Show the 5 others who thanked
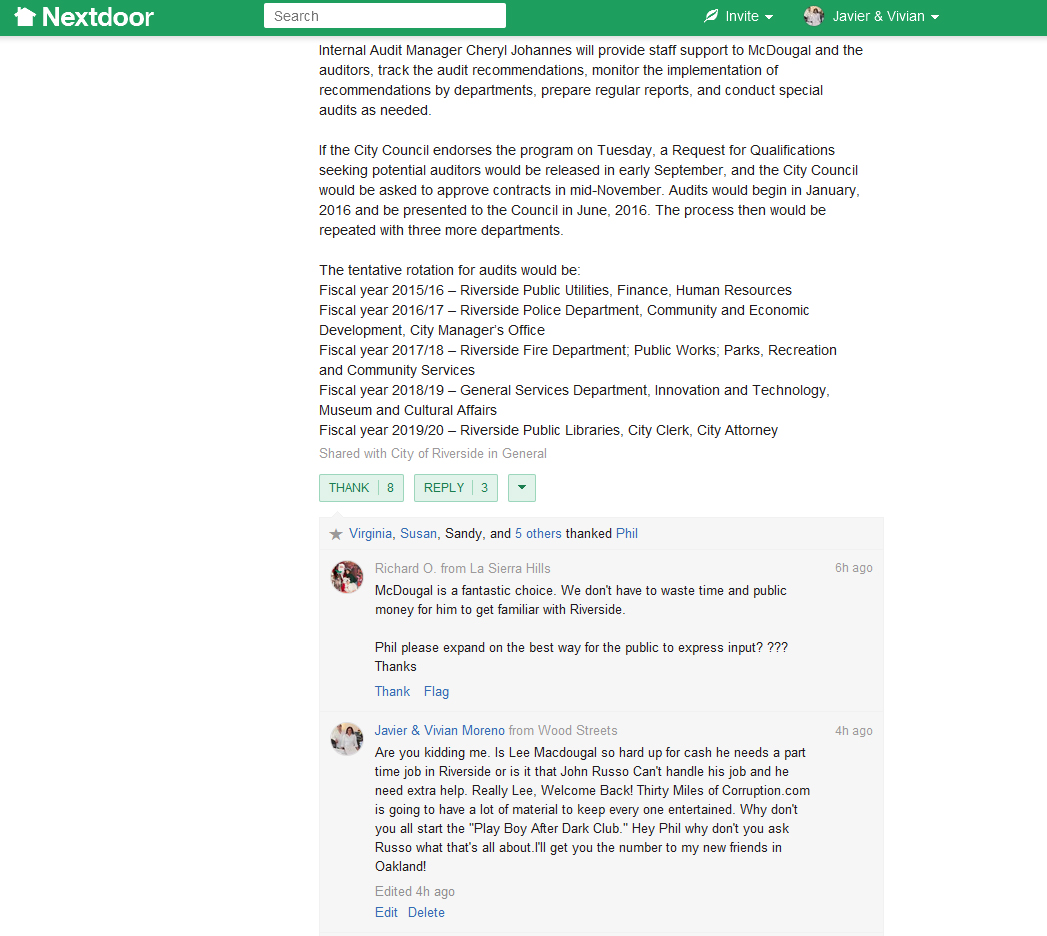The image size is (1047, 936). [x=538, y=534]
